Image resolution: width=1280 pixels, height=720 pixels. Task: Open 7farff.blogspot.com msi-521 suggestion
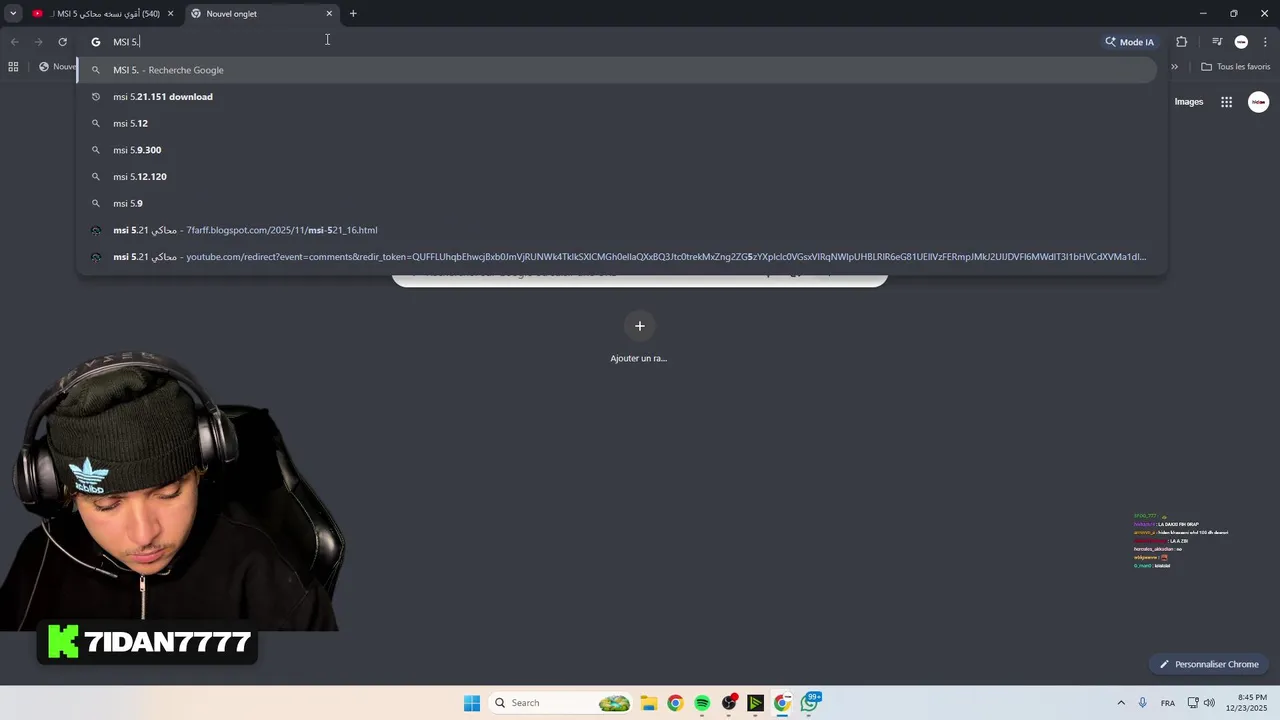point(616,230)
